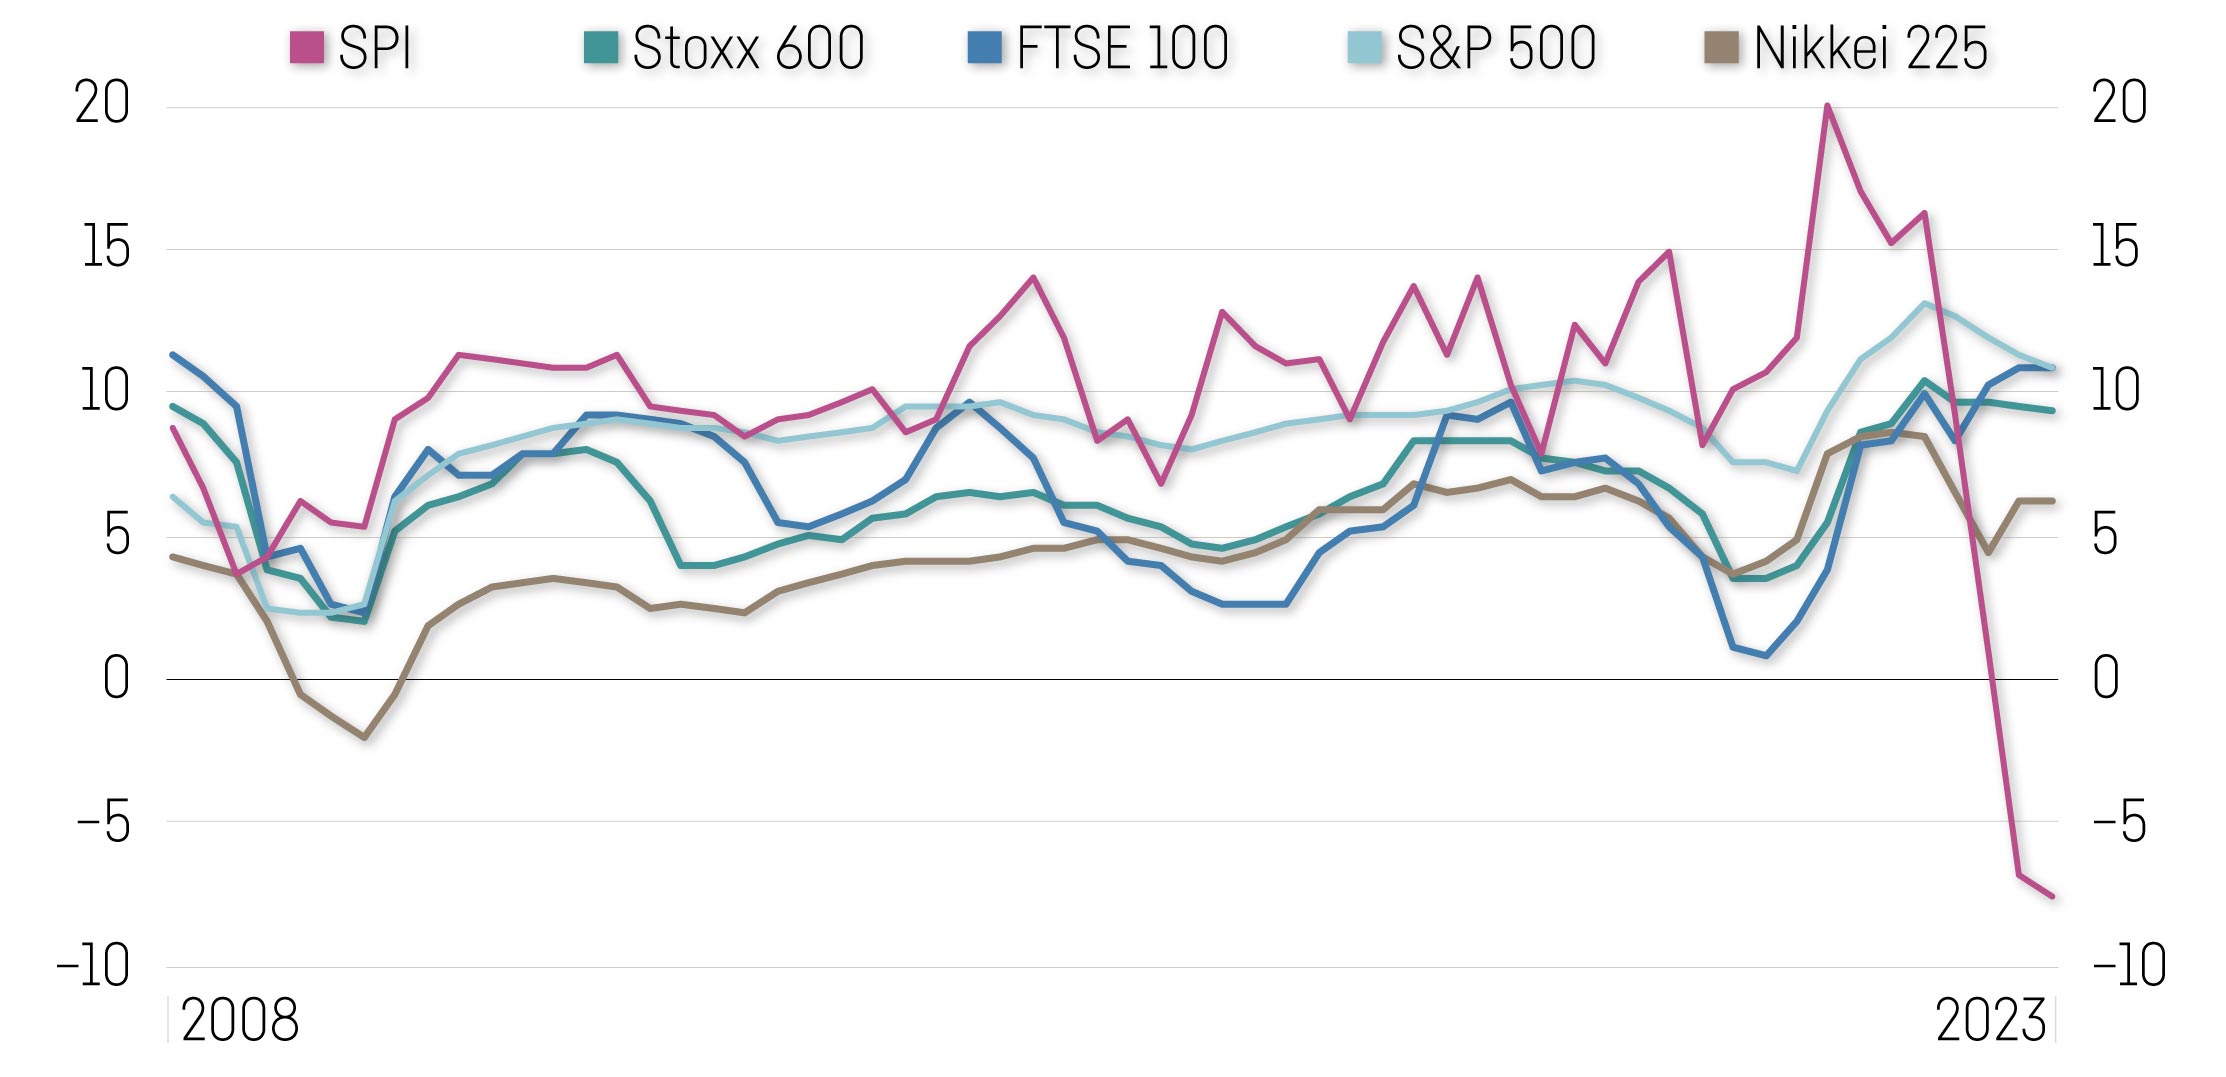This screenshot has width=2226, height=1077.
Task: Click the dark blue FTSE 100 legend swatch
Action: (x=985, y=47)
